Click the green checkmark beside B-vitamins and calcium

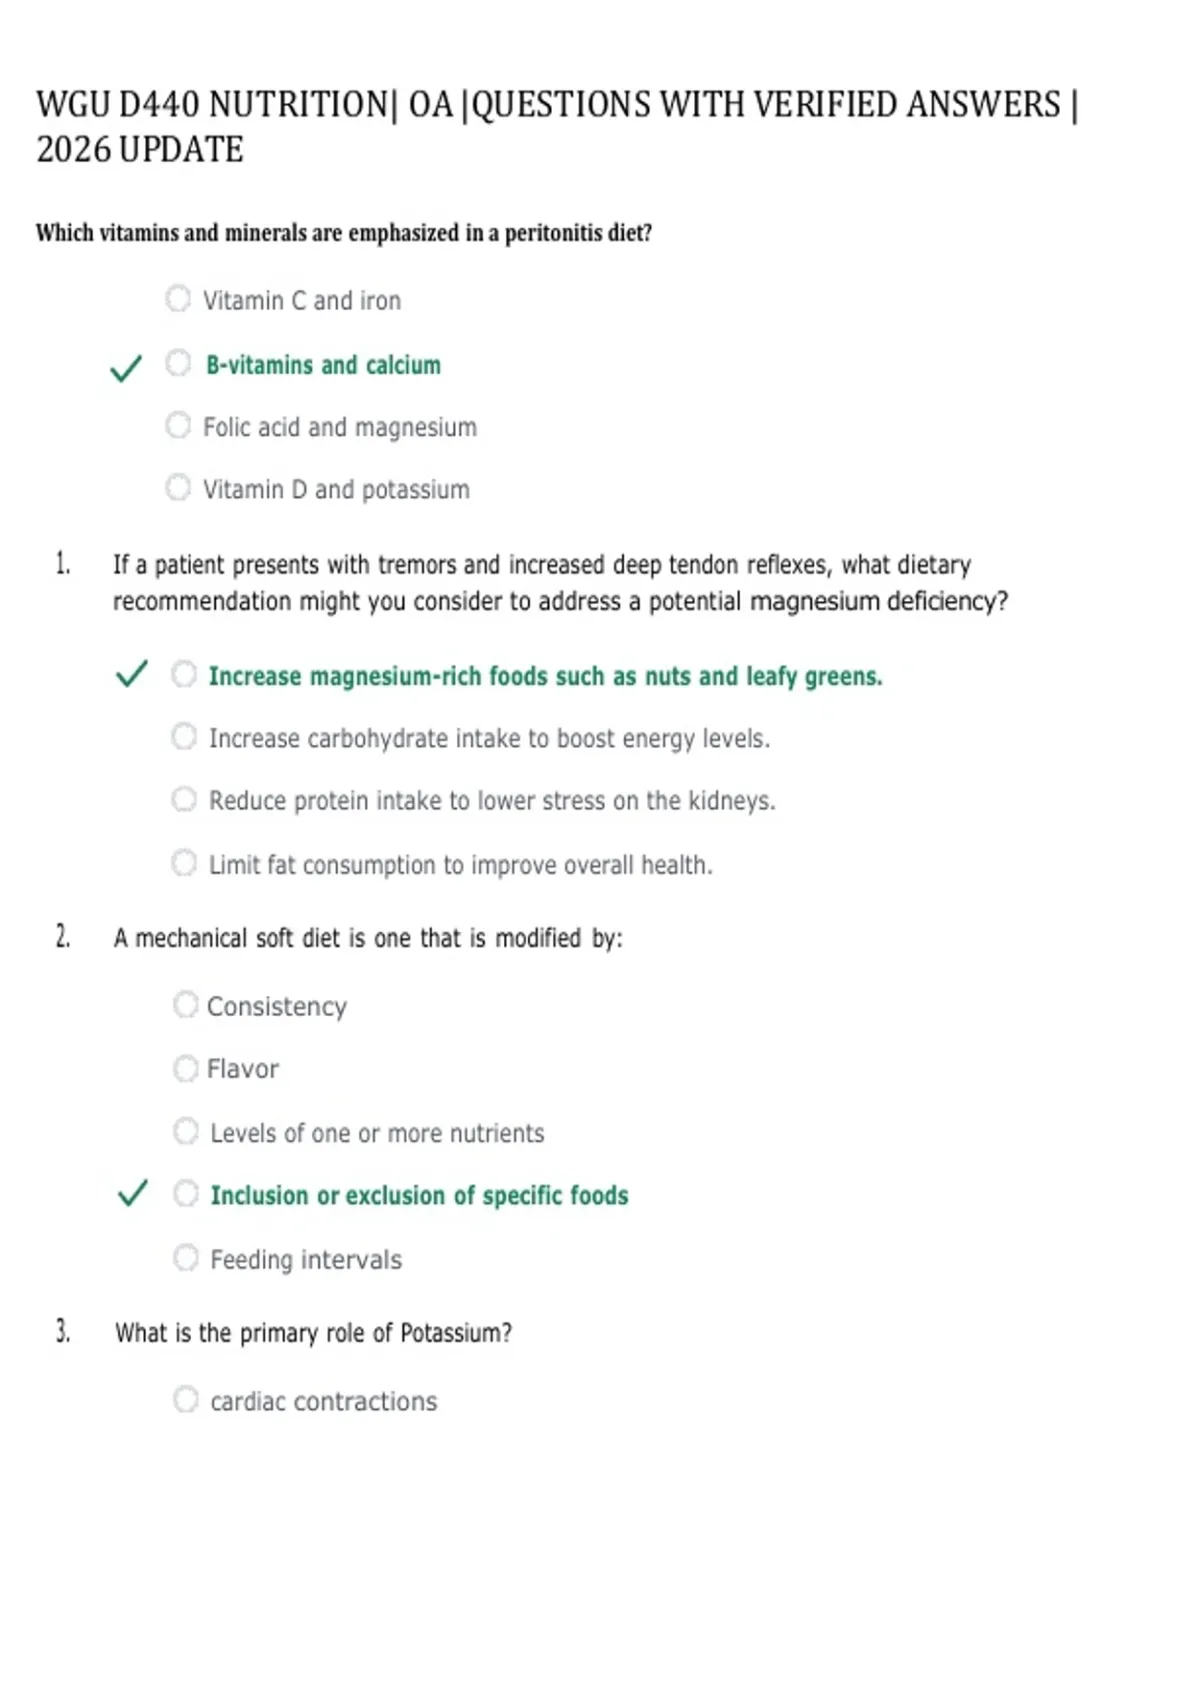[x=126, y=368]
